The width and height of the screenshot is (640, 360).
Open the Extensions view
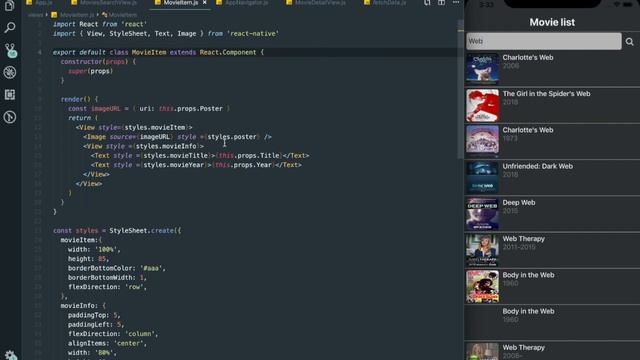tap(9, 95)
